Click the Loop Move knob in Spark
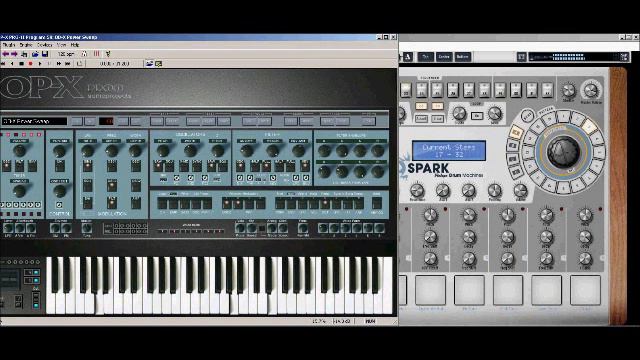This screenshot has height=360, width=640. [494, 113]
